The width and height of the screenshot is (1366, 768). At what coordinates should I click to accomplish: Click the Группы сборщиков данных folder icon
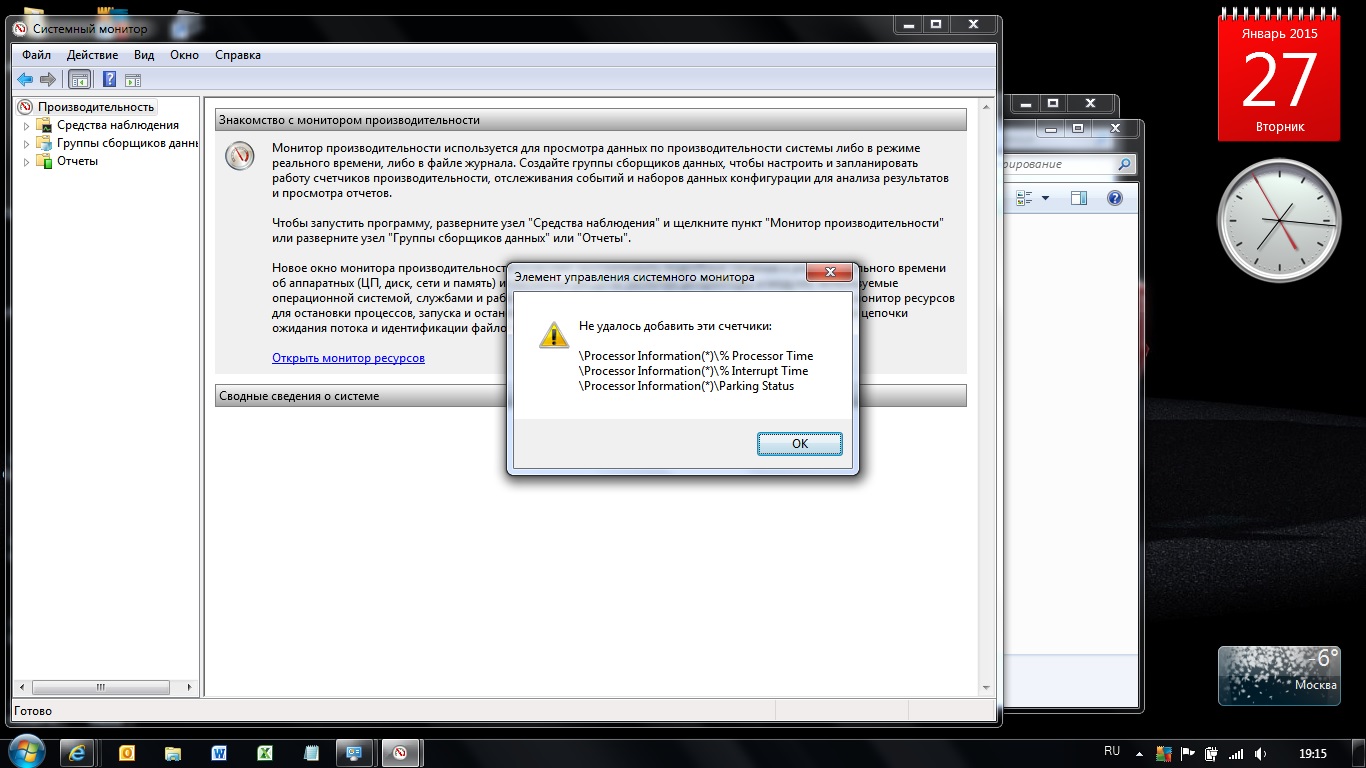43,143
